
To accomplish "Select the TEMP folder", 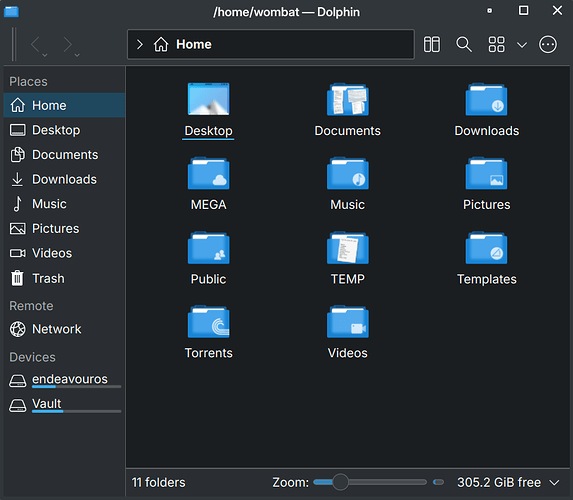I will 348,258.
